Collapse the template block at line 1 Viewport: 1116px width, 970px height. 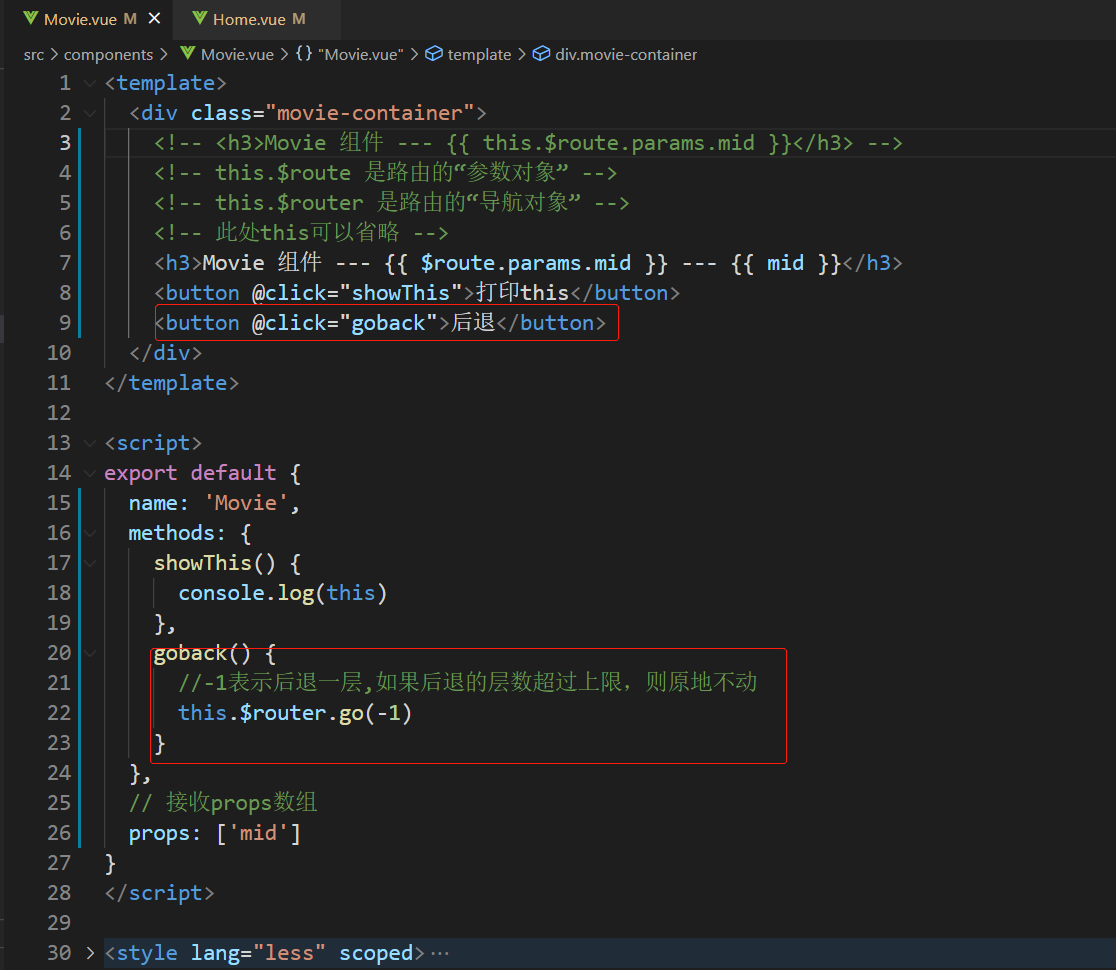[x=90, y=83]
